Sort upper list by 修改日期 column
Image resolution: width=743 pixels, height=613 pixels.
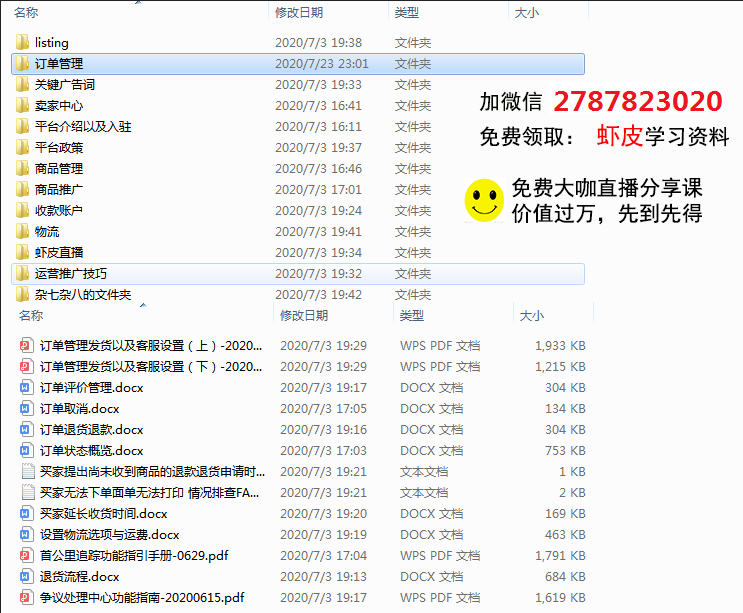pos(299,13)
